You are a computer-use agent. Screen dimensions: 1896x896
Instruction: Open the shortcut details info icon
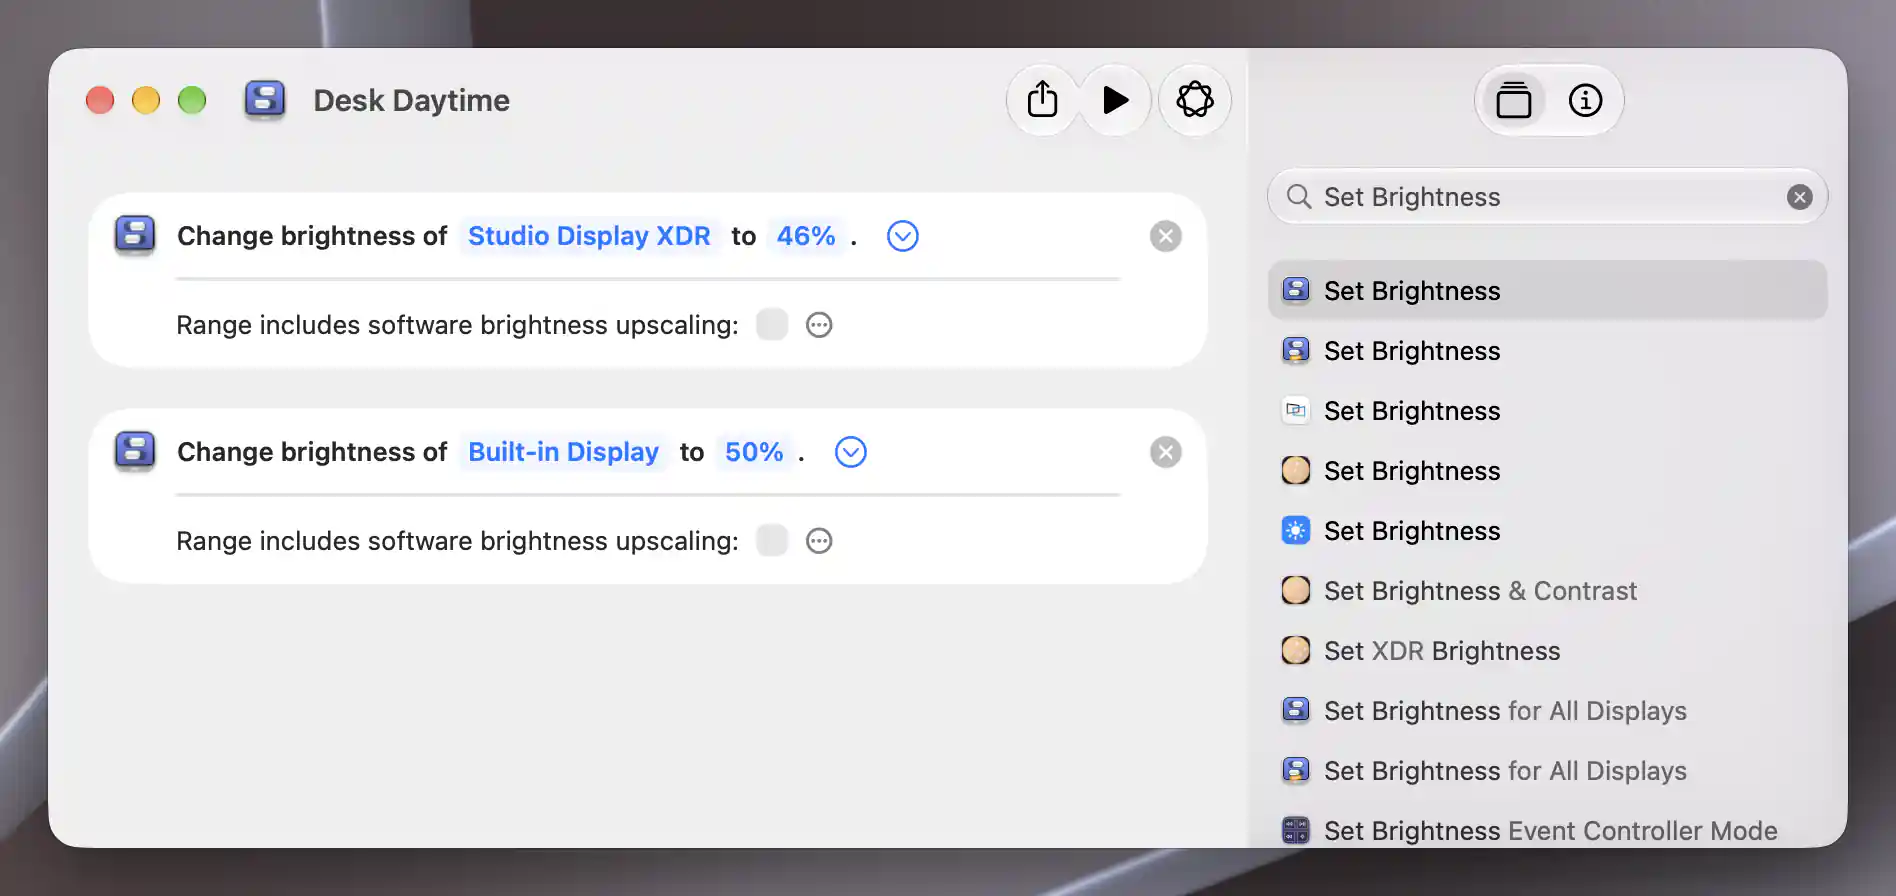(1585, 100)
